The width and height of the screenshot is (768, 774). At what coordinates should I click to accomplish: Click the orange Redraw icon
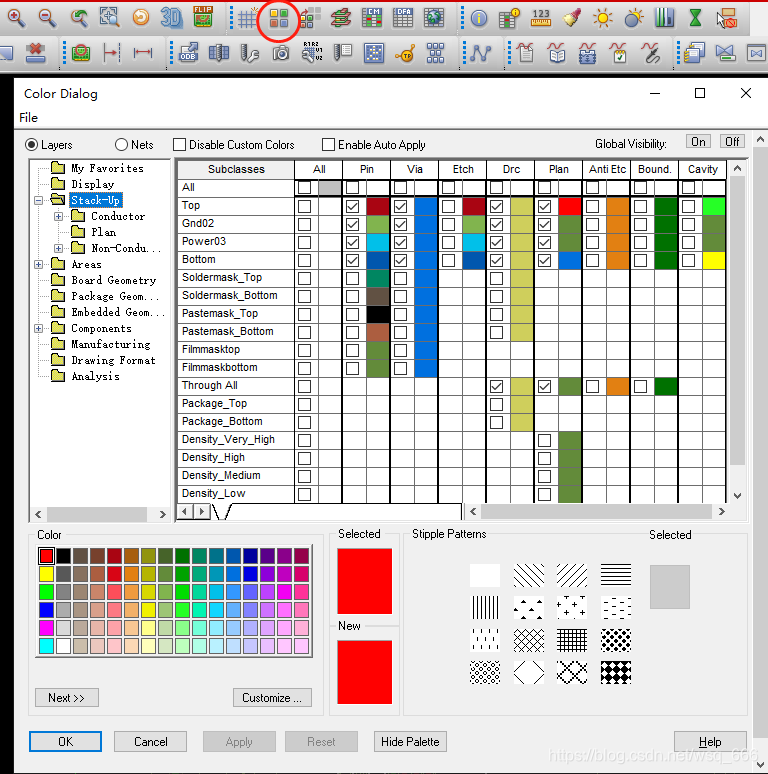coord(141,18)
